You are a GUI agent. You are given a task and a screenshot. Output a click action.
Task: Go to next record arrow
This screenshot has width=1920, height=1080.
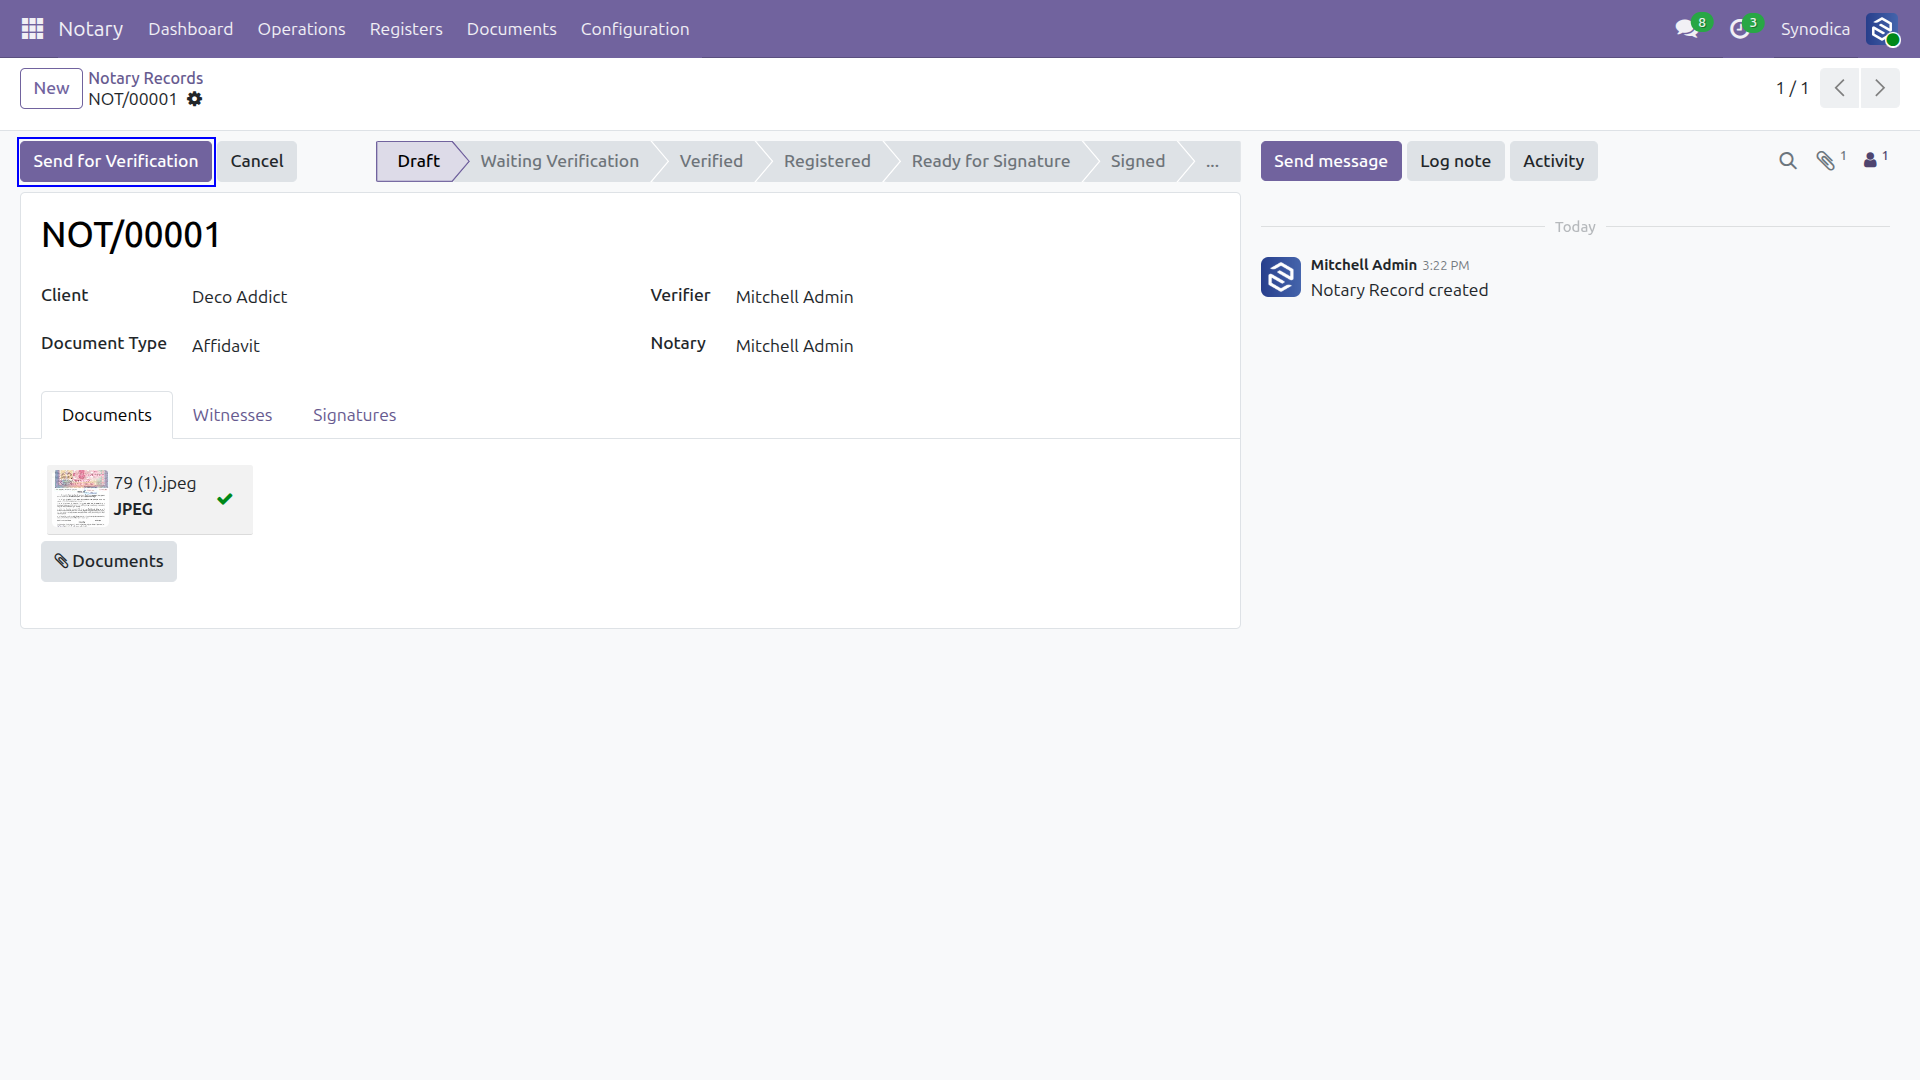coord(1880,88)
